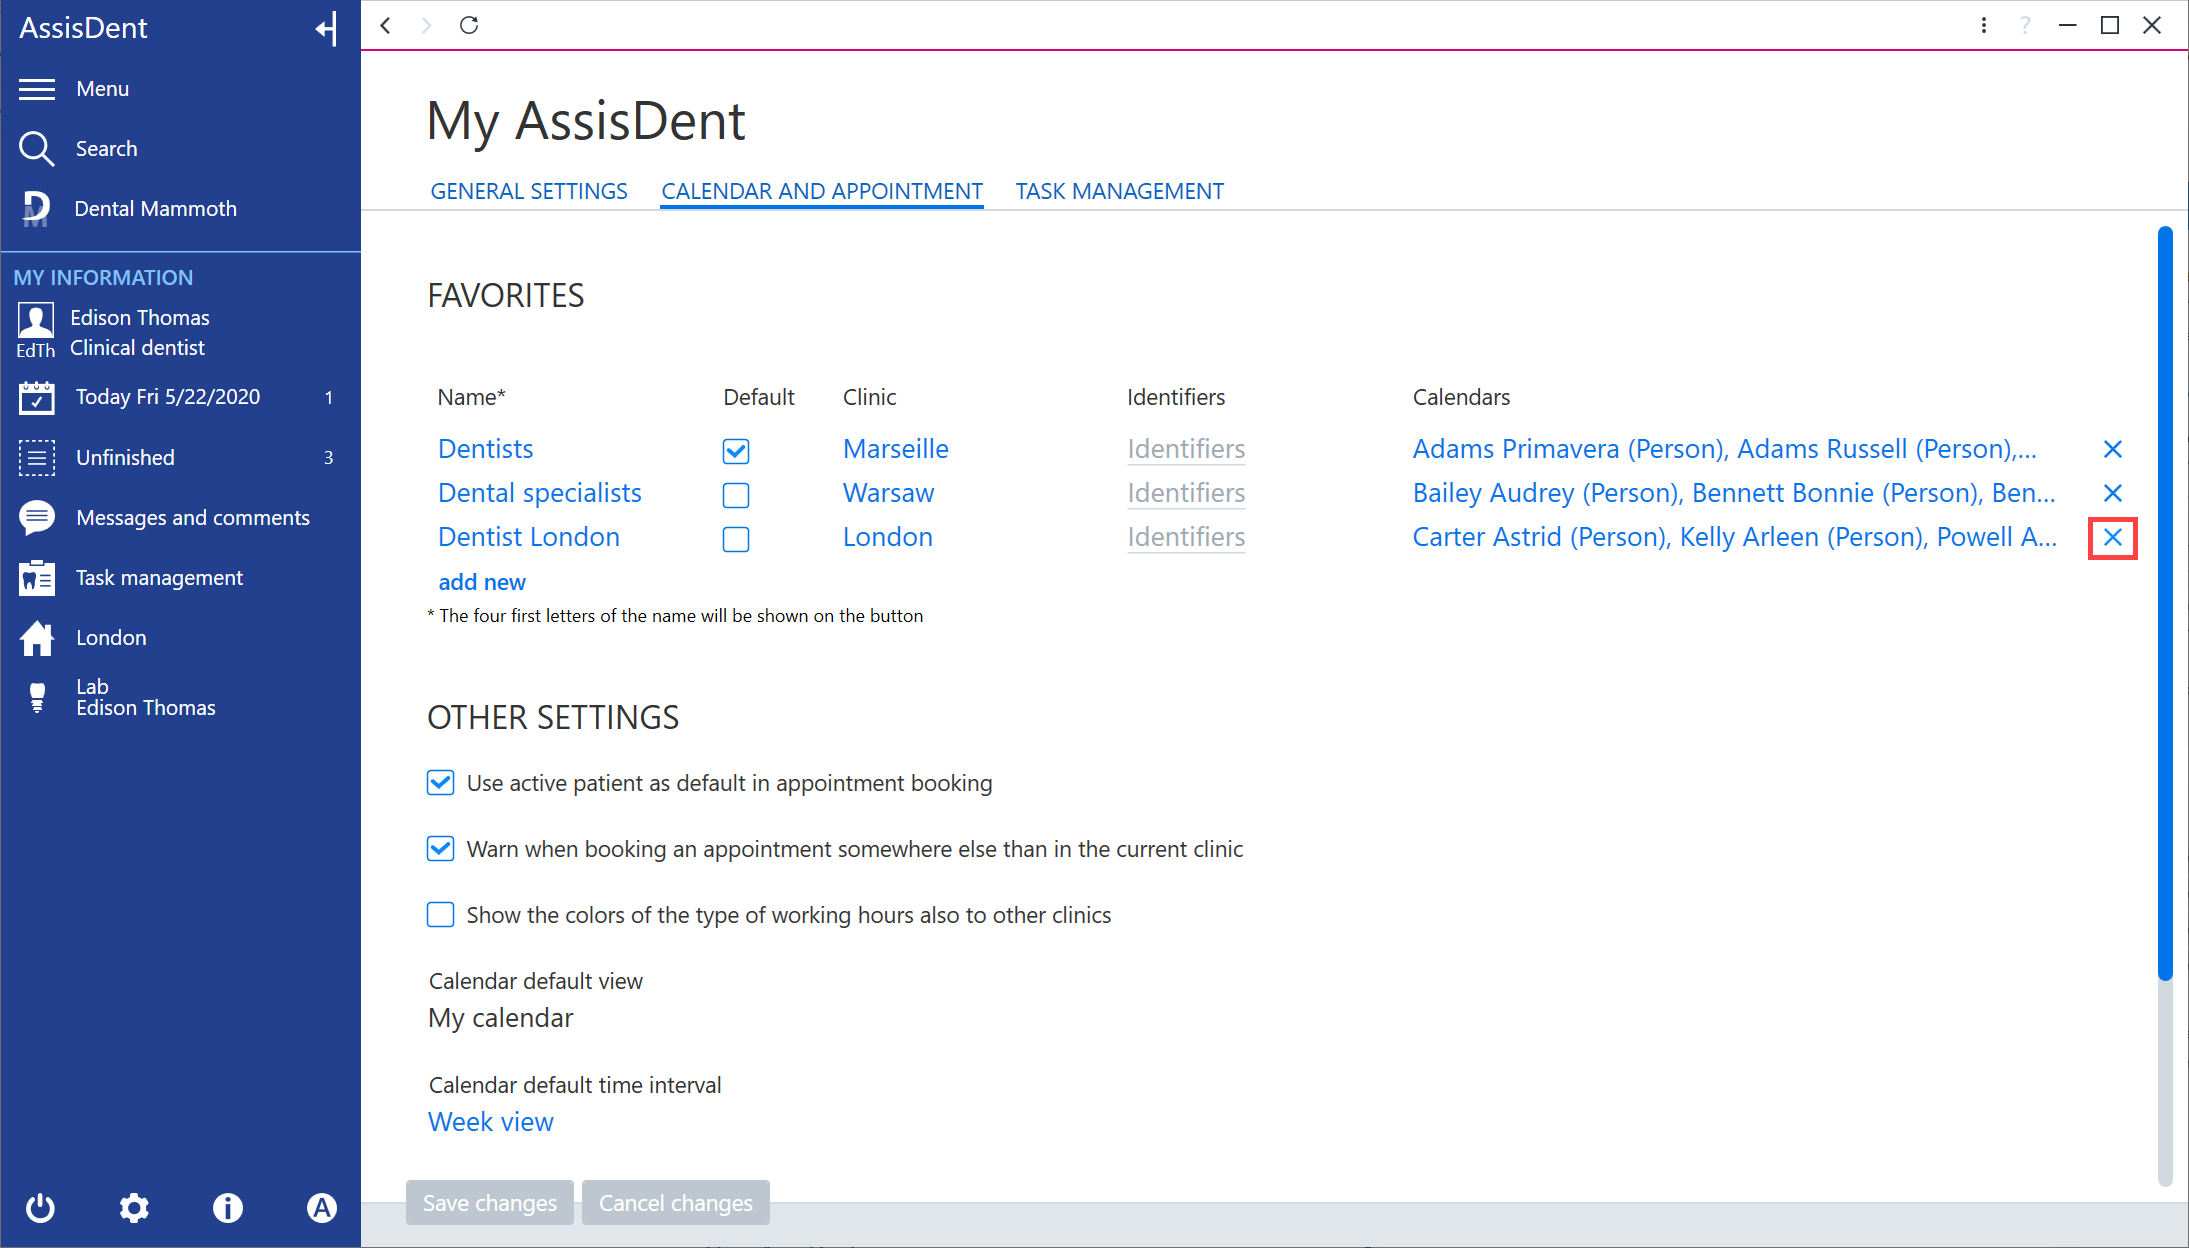Click the vertical scrollbar thumb

[x=2165, y=604]
